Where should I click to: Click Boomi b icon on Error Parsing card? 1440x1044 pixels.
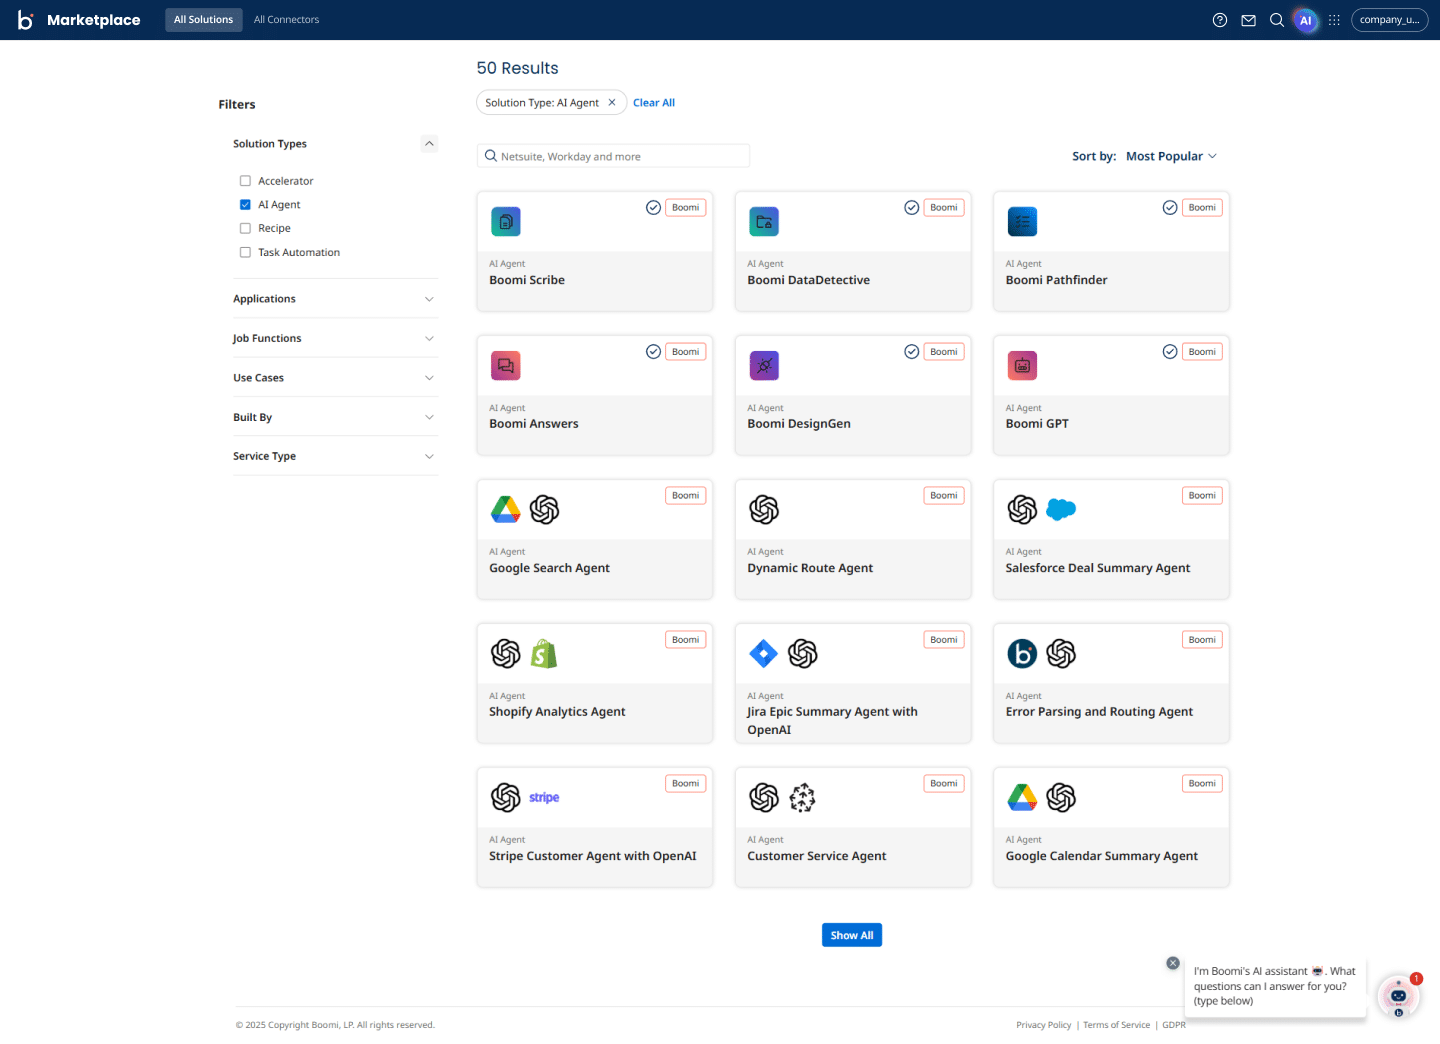(x=1022, y=654)
